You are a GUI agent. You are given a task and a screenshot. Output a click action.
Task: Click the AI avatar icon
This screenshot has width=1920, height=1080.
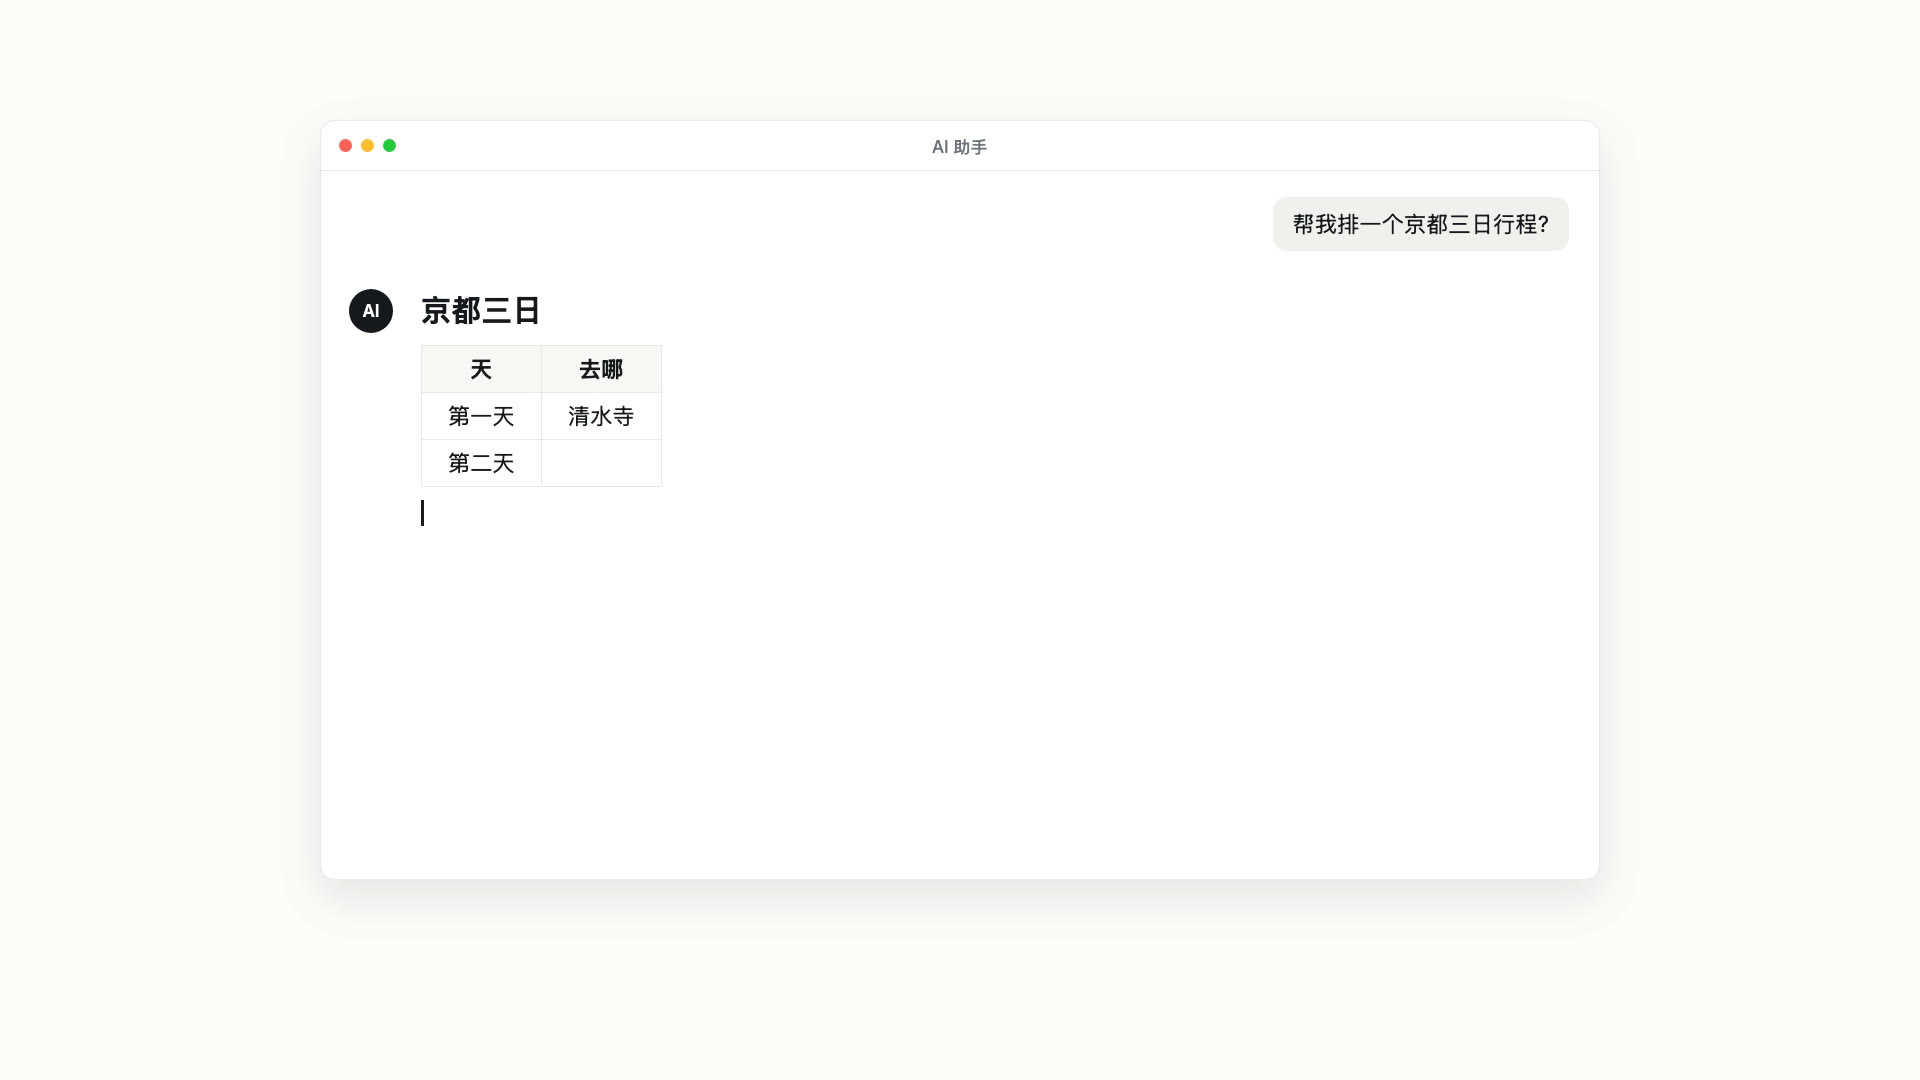371,311
